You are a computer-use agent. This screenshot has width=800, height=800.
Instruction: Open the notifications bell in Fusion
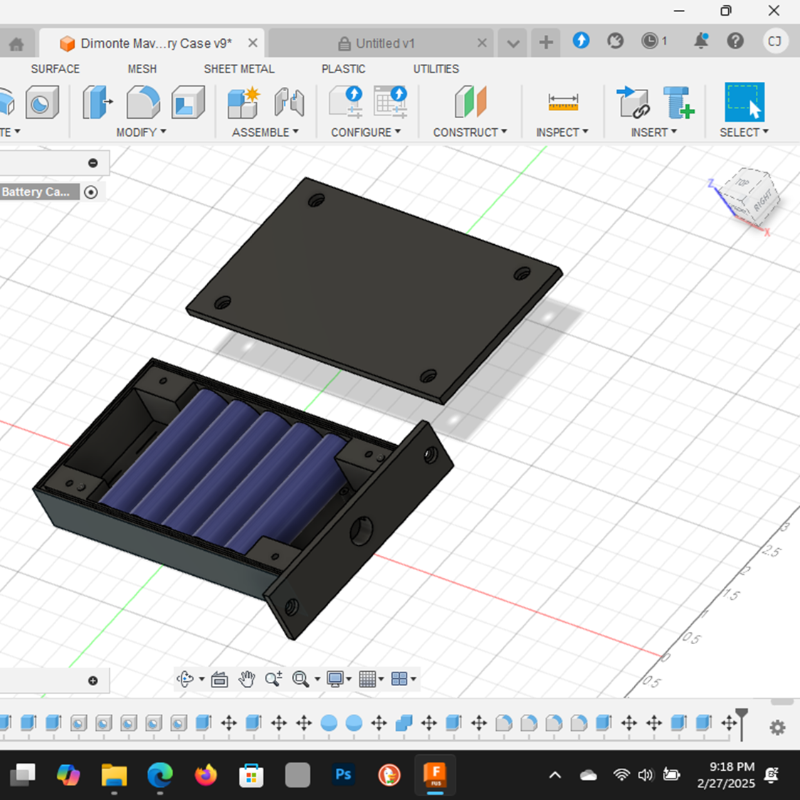[701, 40]
